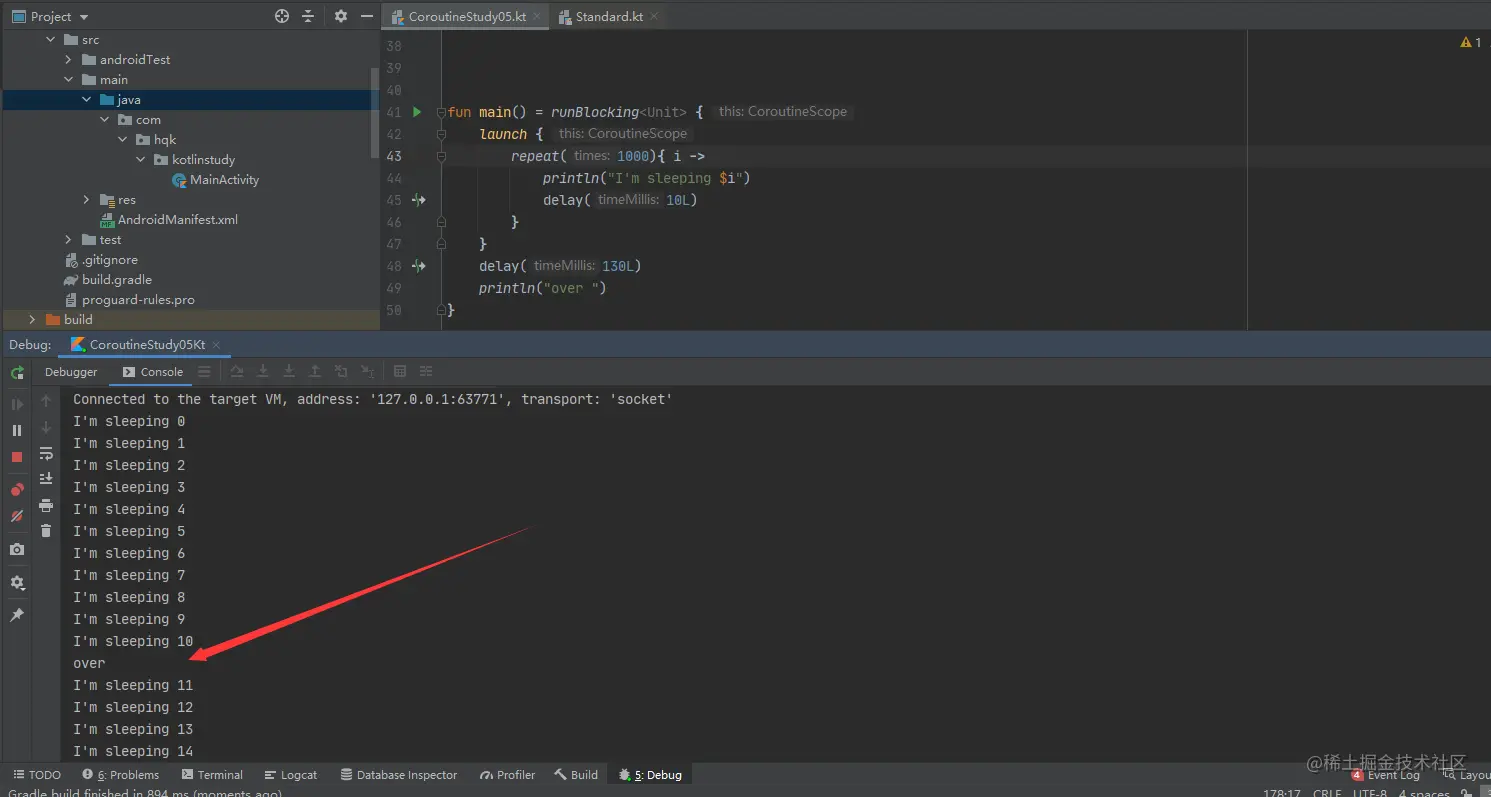
Task: Collapse the com package
Action: click(105, 120)
